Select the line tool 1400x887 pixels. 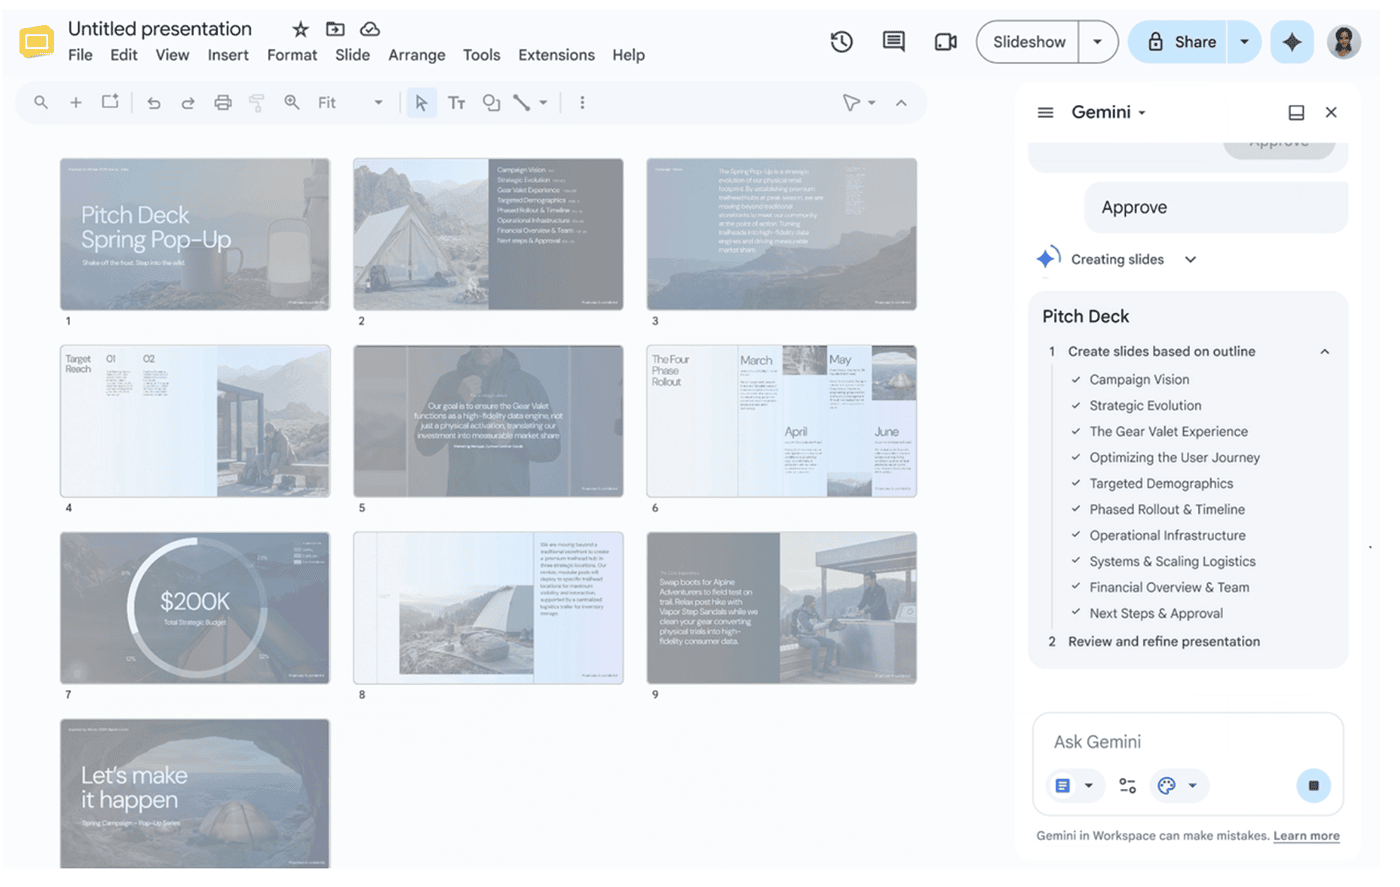click(x=522, y=102)
